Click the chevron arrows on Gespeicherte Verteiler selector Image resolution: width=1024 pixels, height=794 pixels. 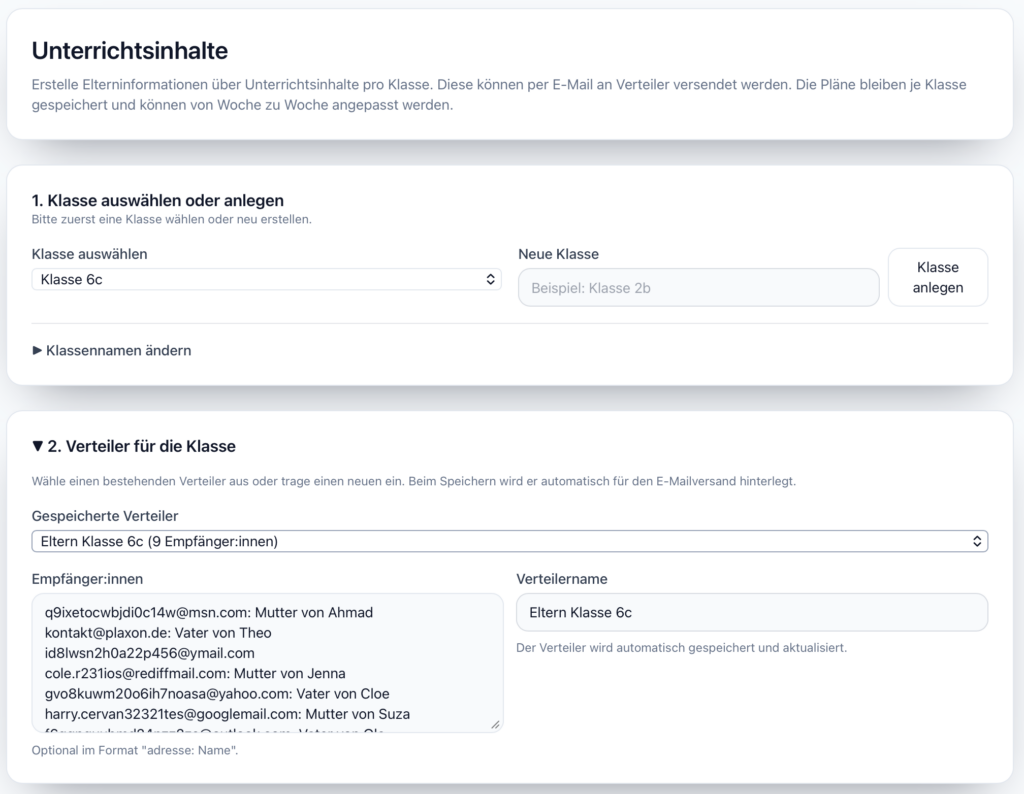[x=977, y=541]
